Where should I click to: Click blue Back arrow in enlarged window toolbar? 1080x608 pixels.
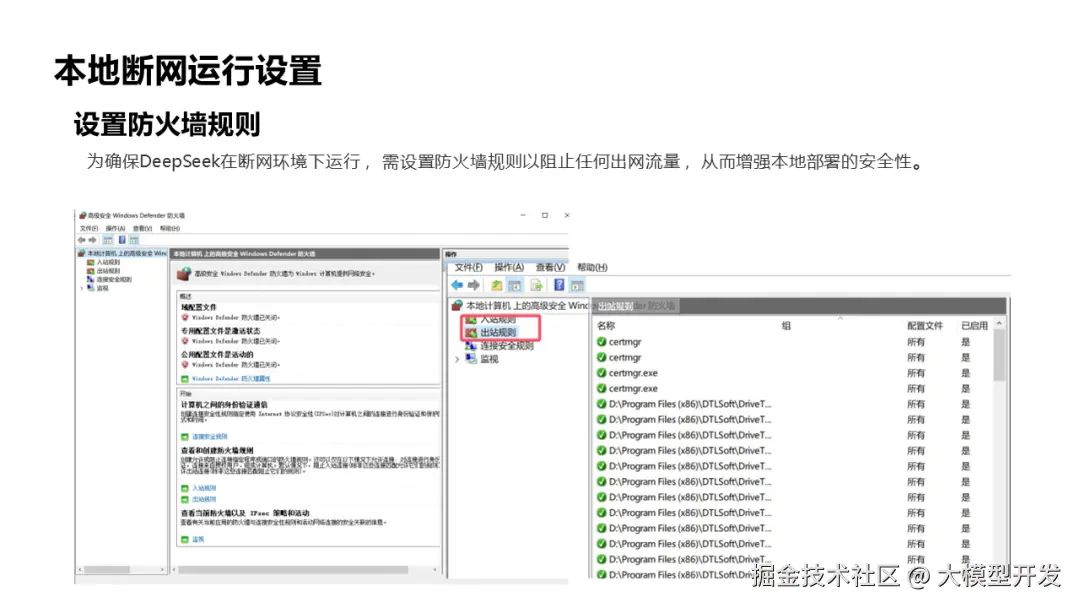click(457, 285)
